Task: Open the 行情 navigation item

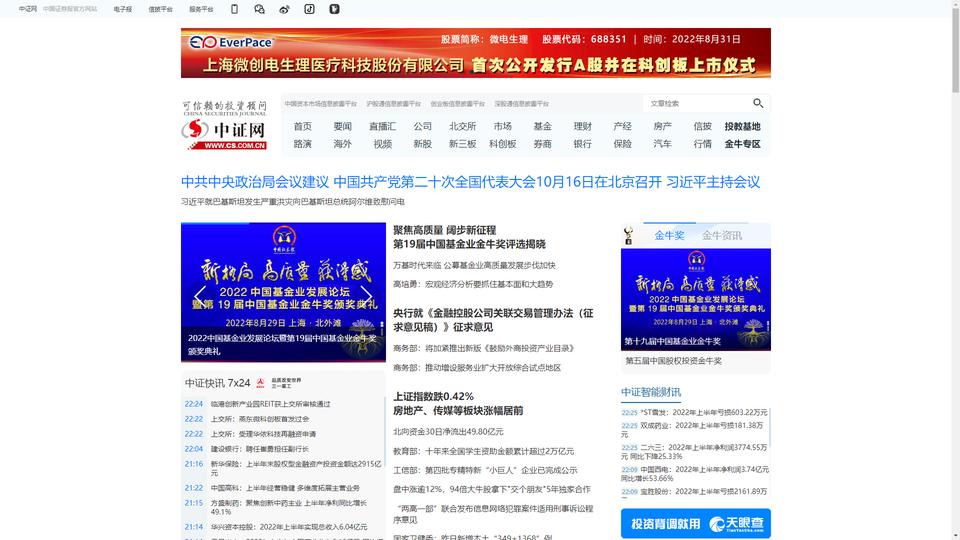Action: click(703, 144)
